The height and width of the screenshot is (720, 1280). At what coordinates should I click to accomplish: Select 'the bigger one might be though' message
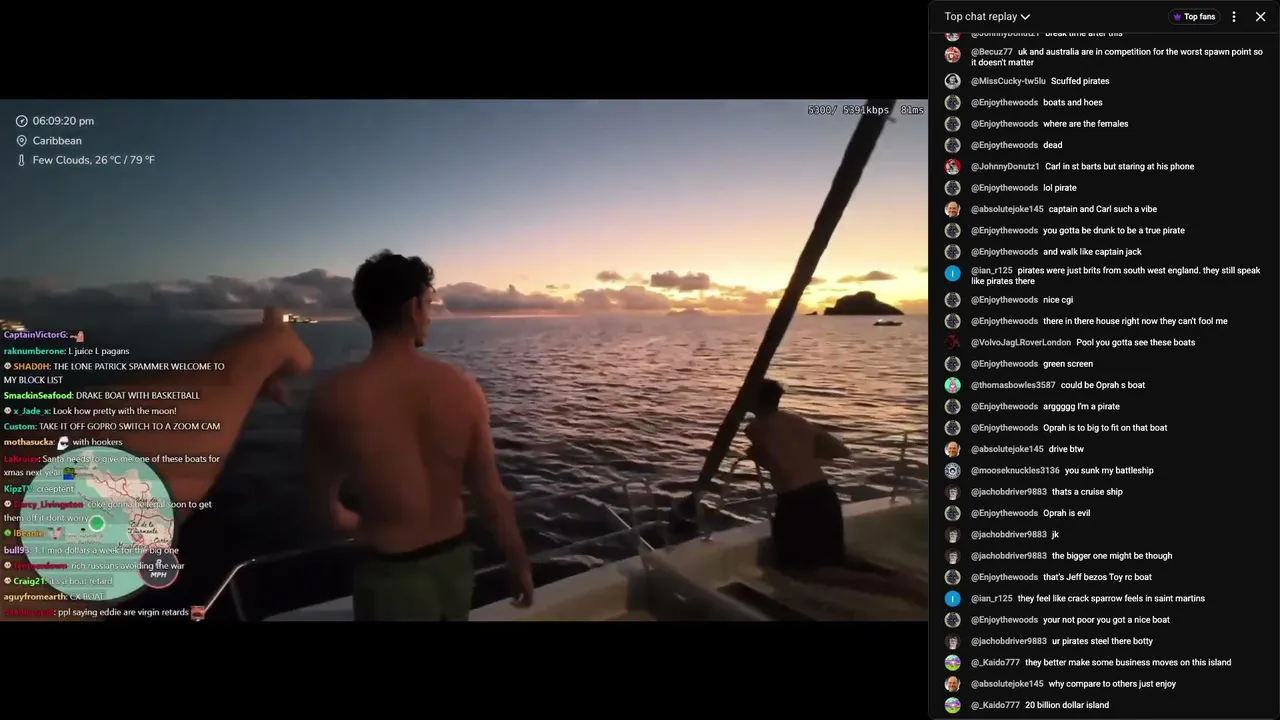click(x=1112, y=556)
